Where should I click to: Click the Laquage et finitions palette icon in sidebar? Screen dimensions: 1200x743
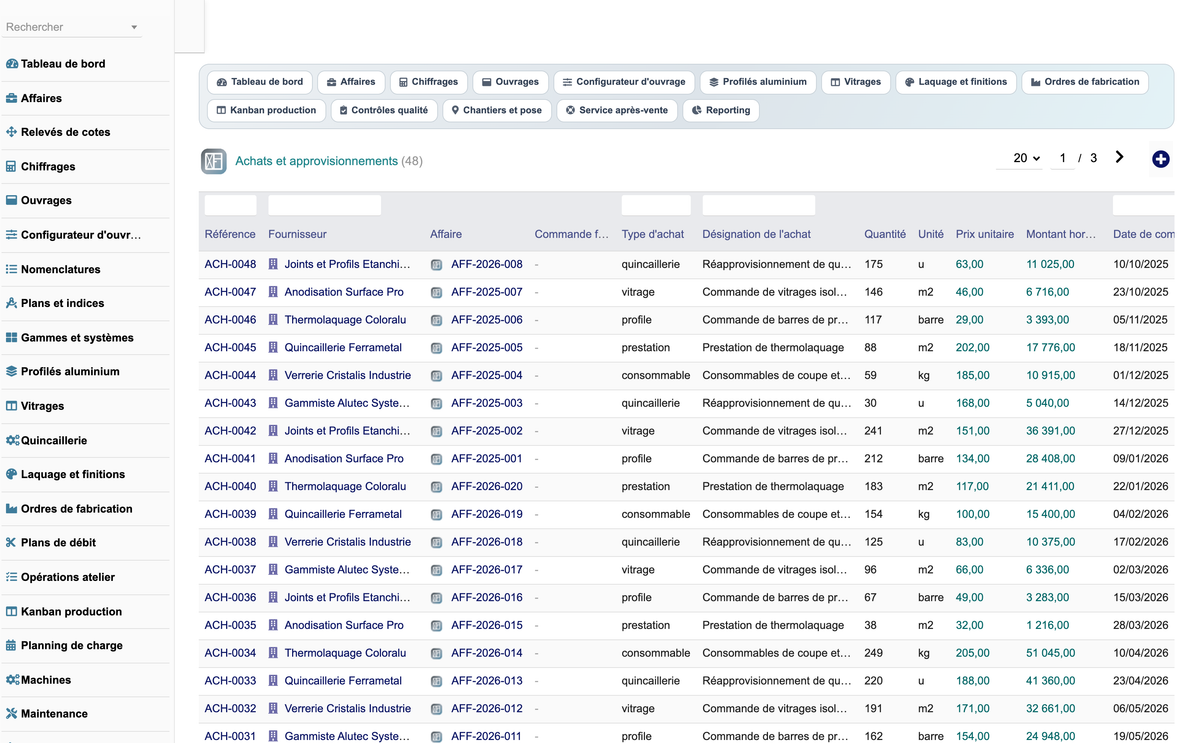(x=12, y=474)
